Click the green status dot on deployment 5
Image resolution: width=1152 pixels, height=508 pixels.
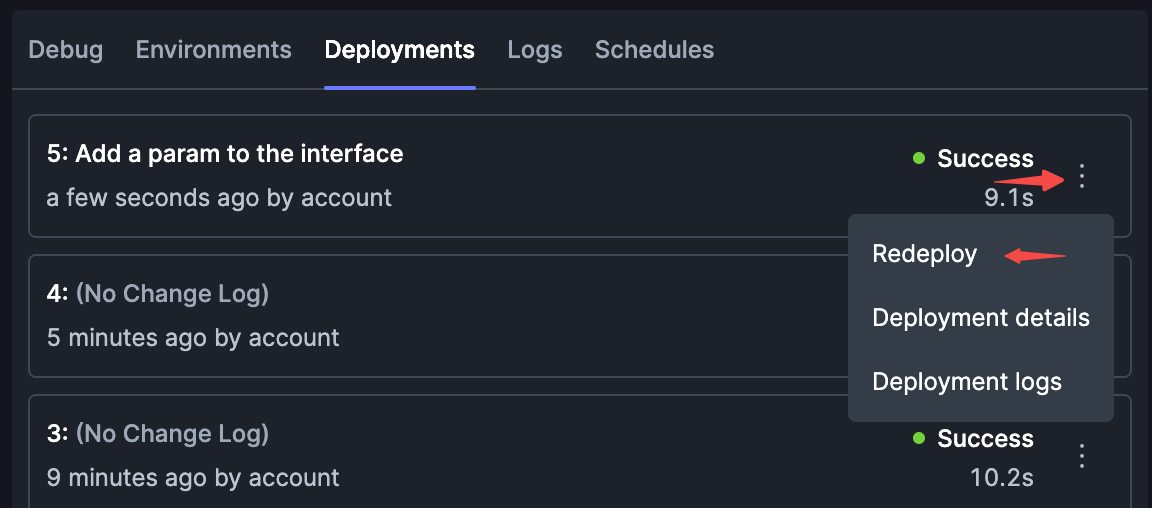(x=918, y=158)
